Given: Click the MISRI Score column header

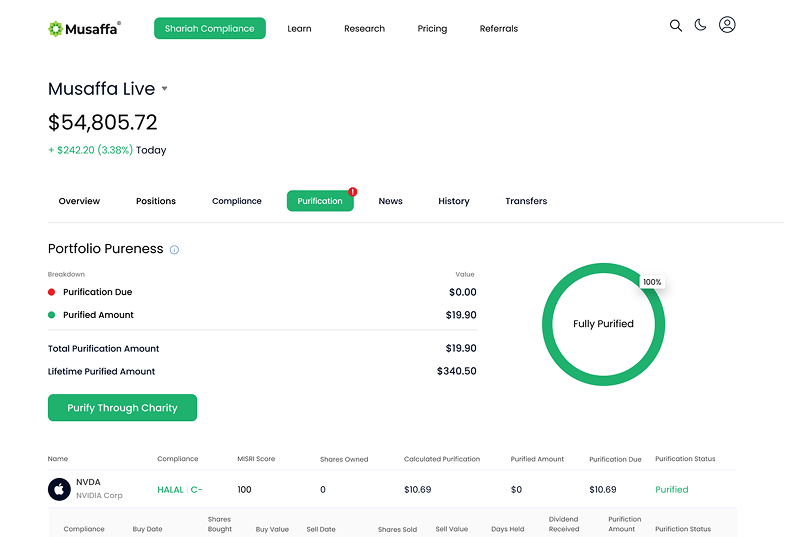Looking at the screenshot, I should coord(256,458).
